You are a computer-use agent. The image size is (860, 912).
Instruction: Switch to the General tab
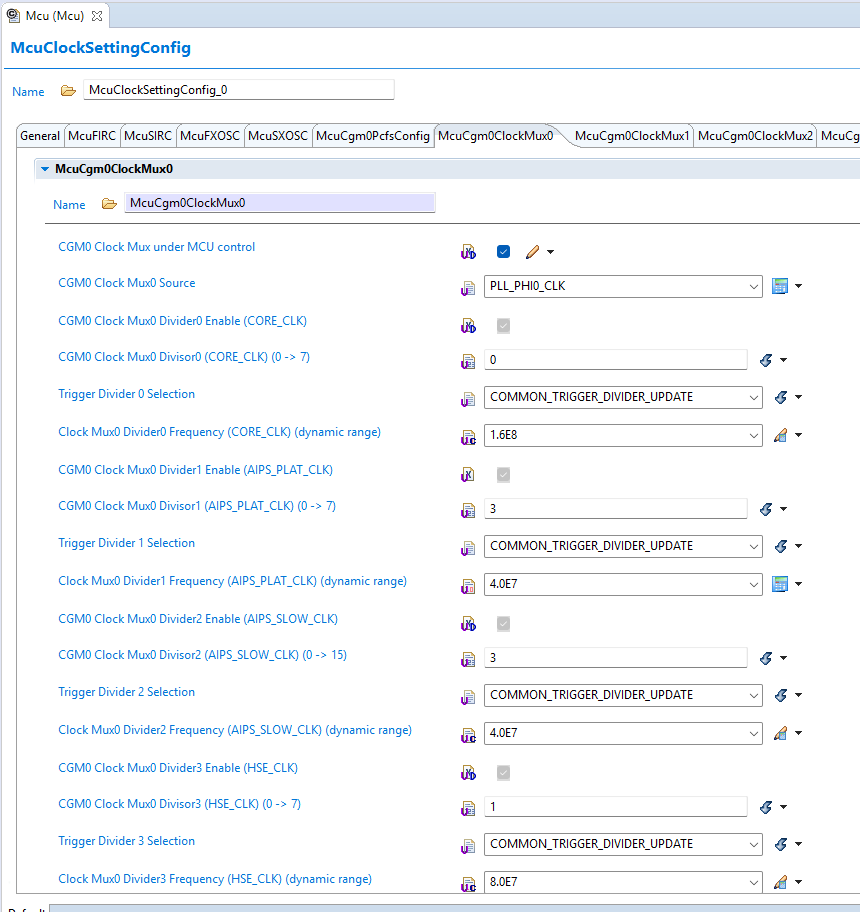(40, 136)
